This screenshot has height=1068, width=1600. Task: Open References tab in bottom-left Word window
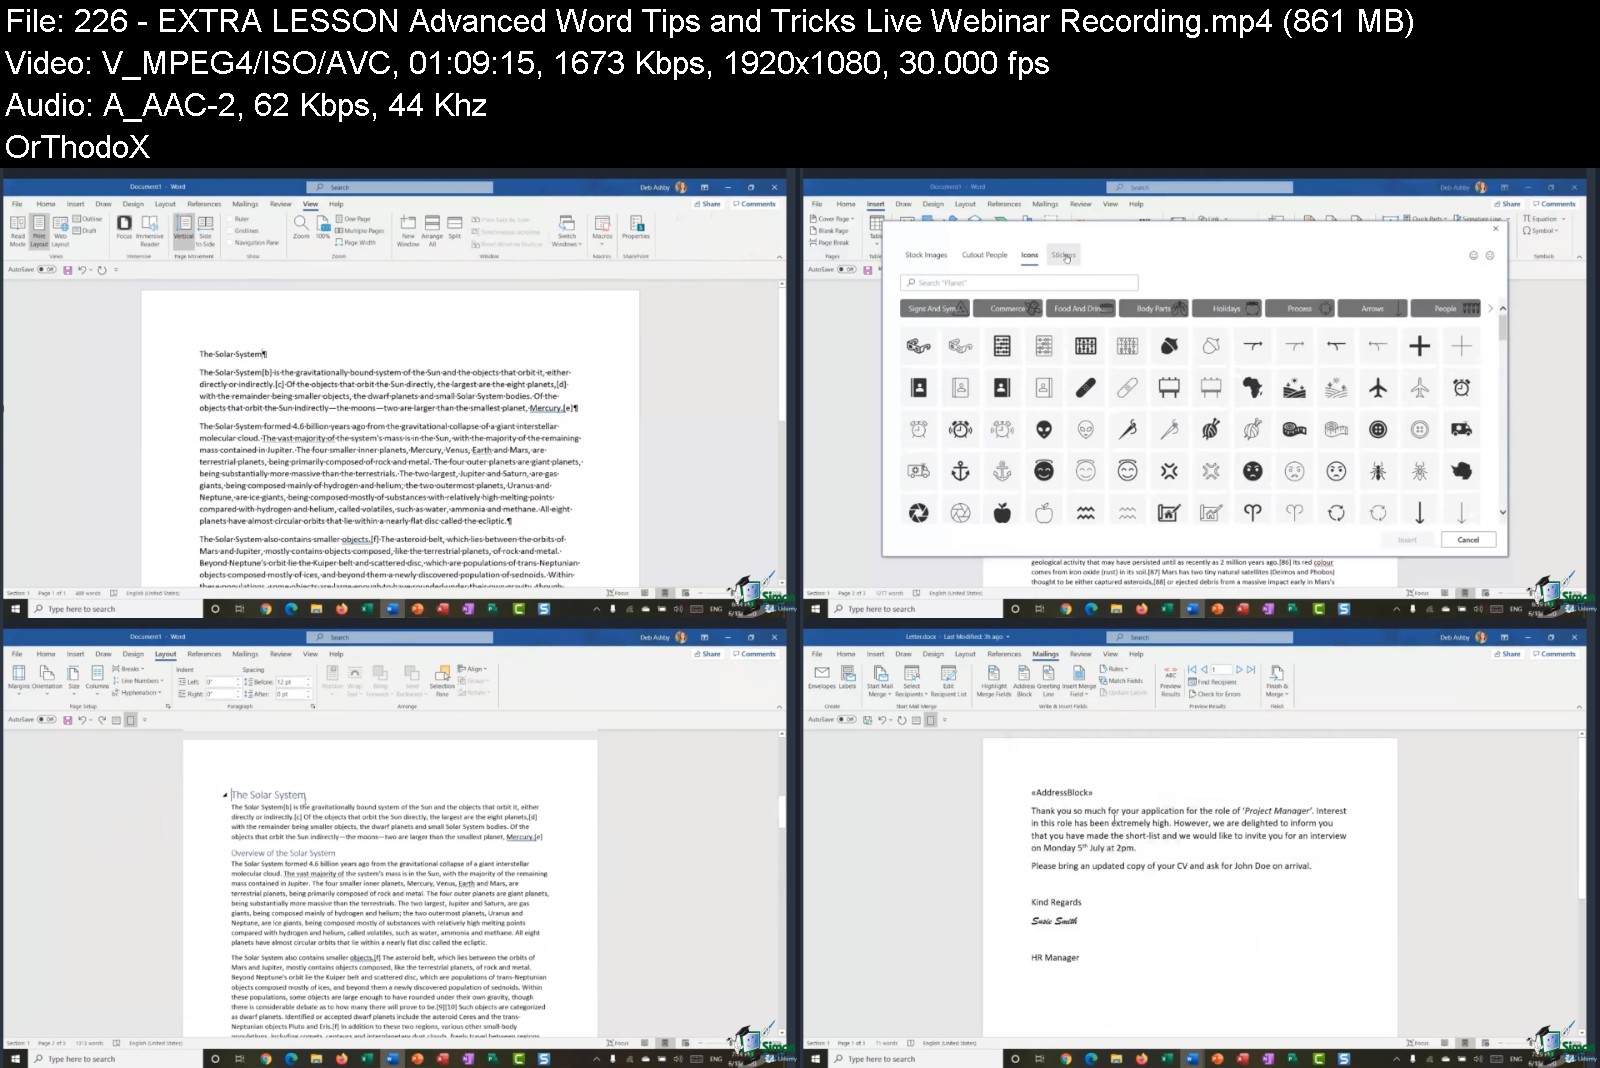pyautogui.click(x=204, y=654)
